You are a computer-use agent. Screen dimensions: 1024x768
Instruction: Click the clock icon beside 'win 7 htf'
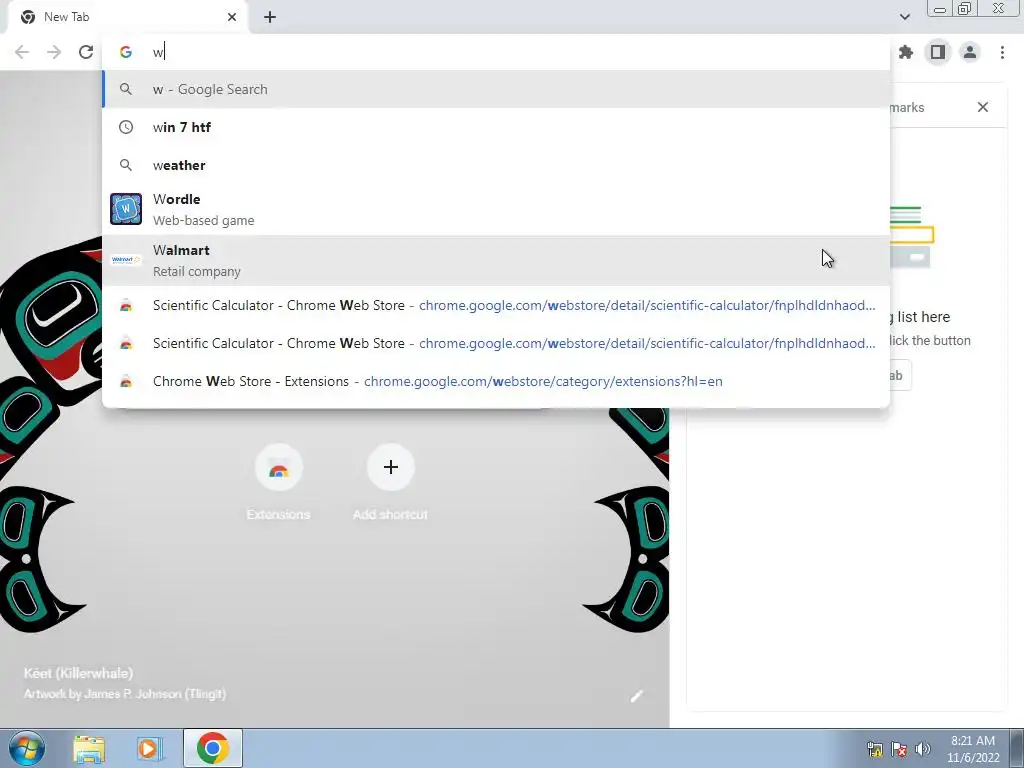pos(126,127)
